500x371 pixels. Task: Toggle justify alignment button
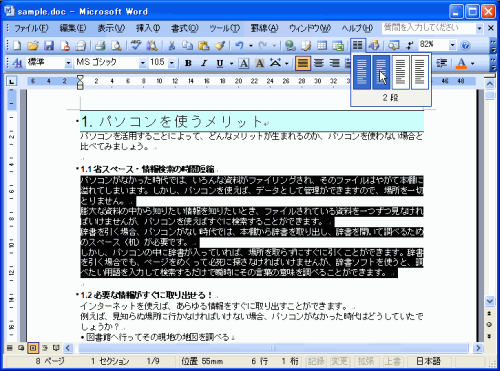tap(303, 63)
